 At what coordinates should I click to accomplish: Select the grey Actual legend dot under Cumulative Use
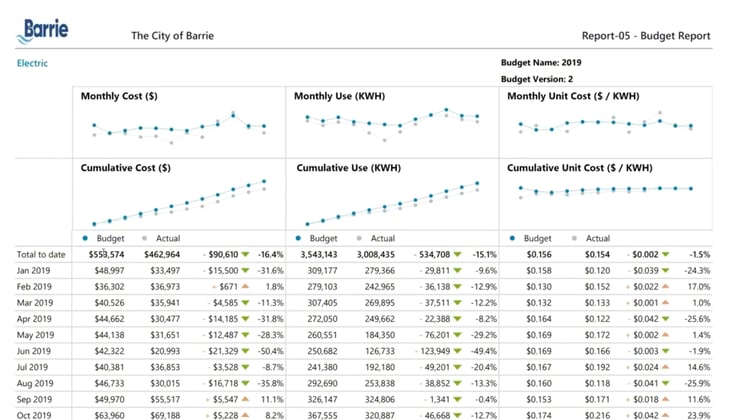click(x=360, y=238)
